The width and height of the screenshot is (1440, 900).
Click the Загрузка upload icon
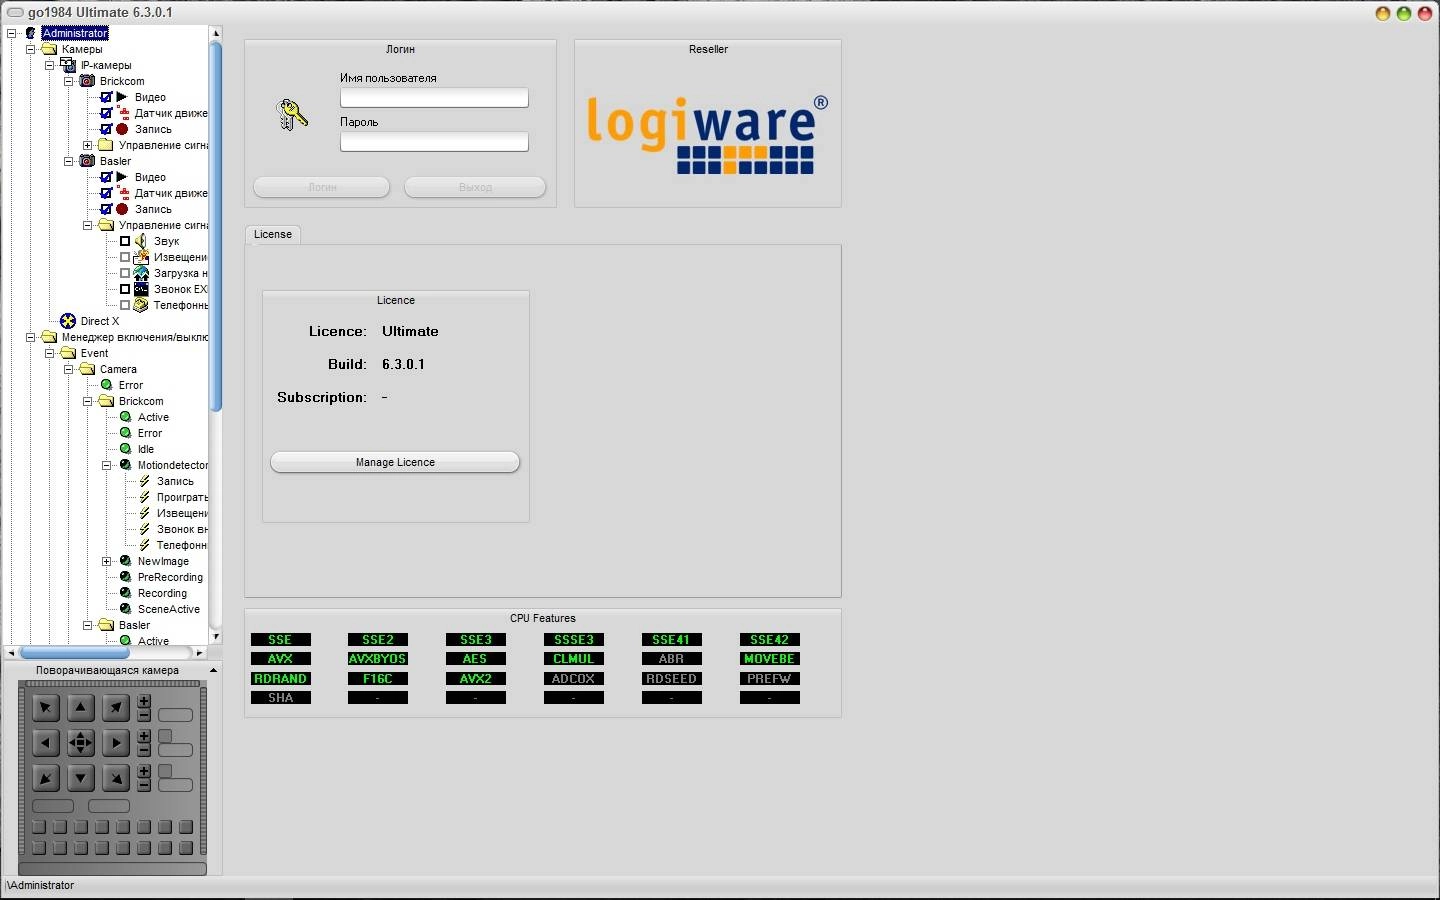141,273
